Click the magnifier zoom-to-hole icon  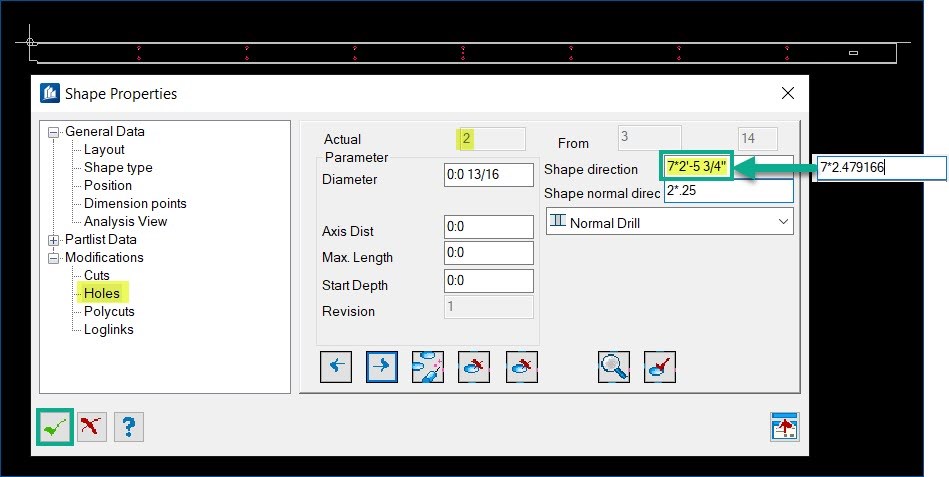[x=614, y=367]
